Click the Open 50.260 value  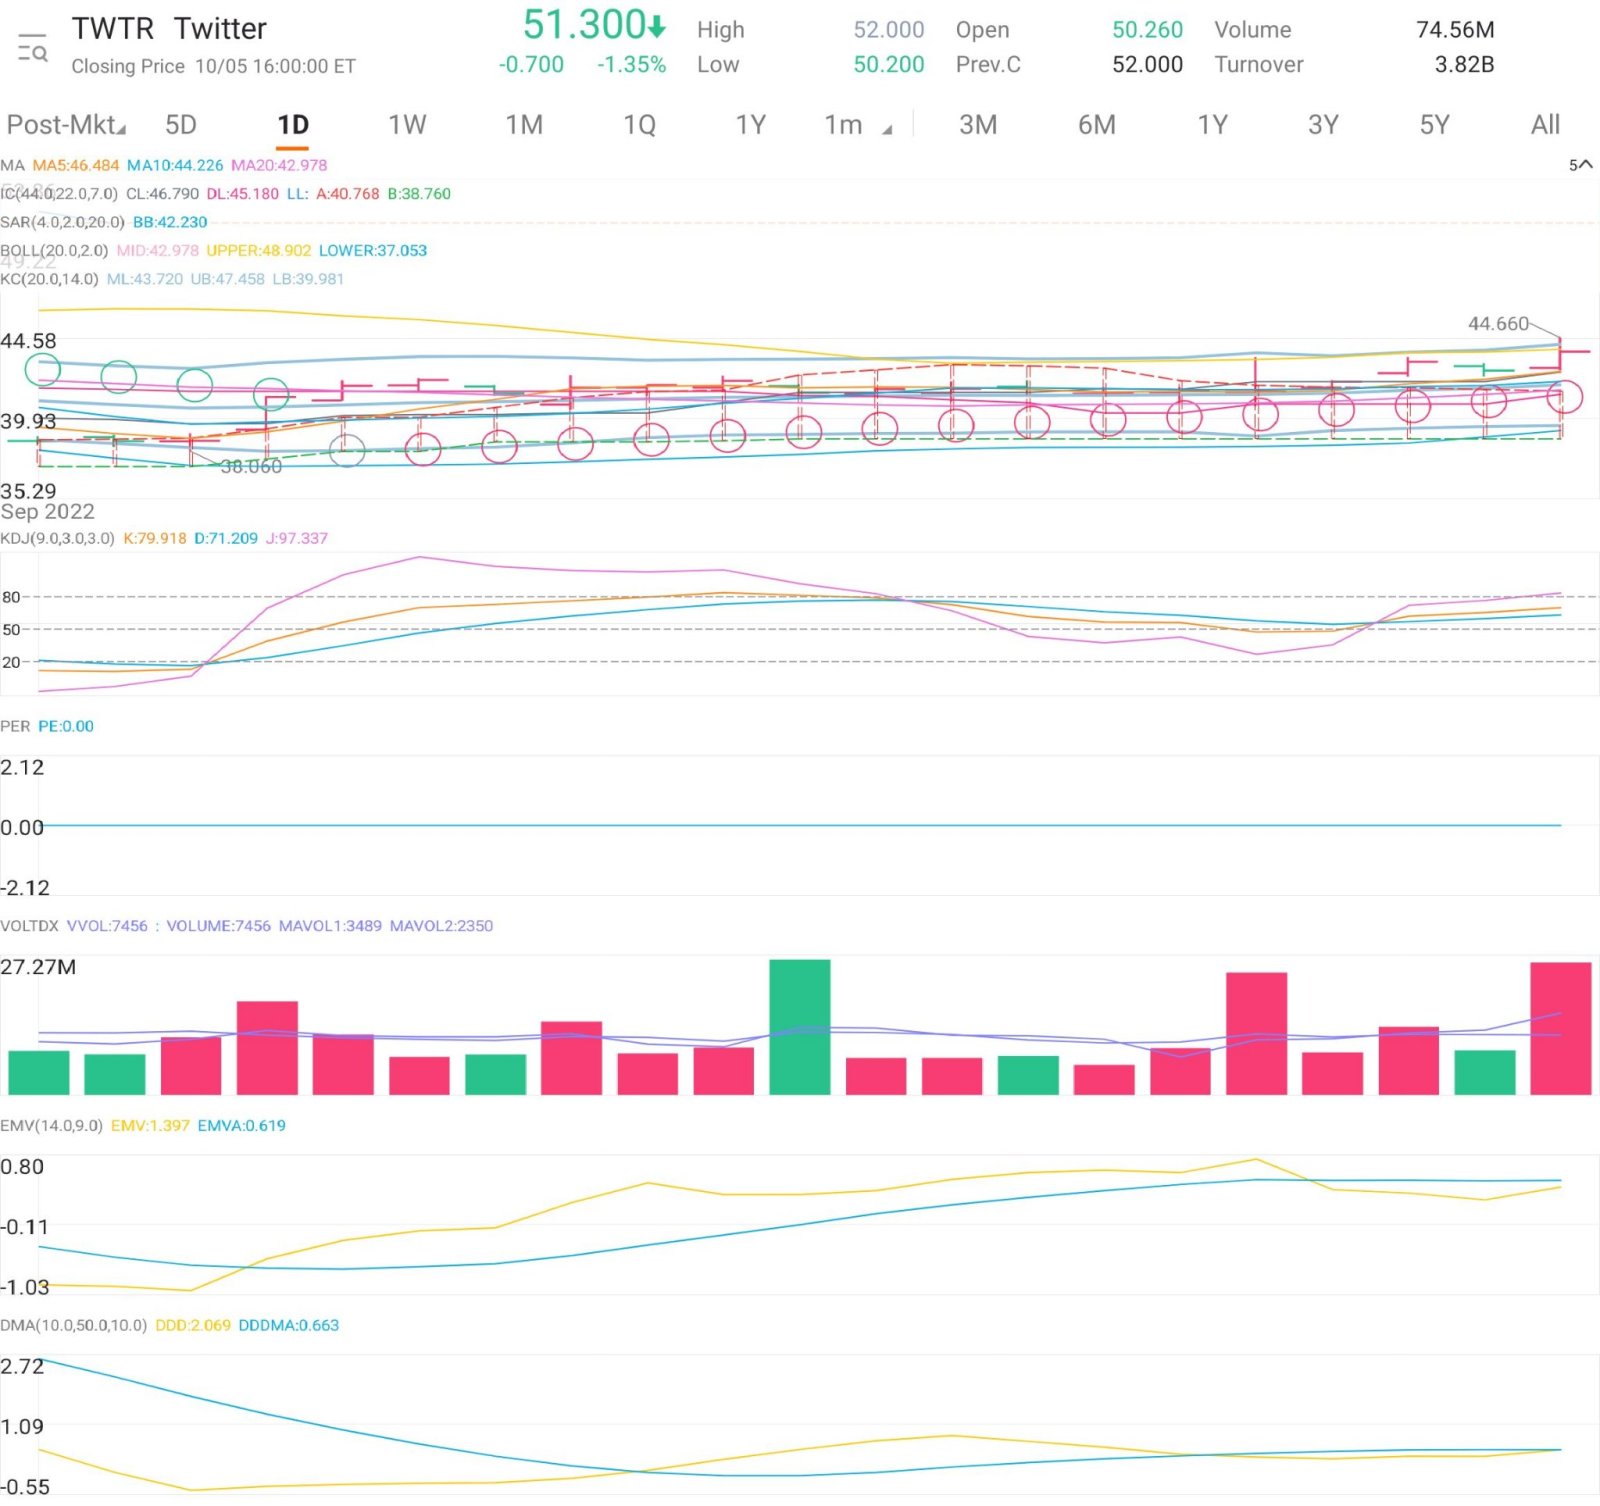click(x=1147, y=30)
